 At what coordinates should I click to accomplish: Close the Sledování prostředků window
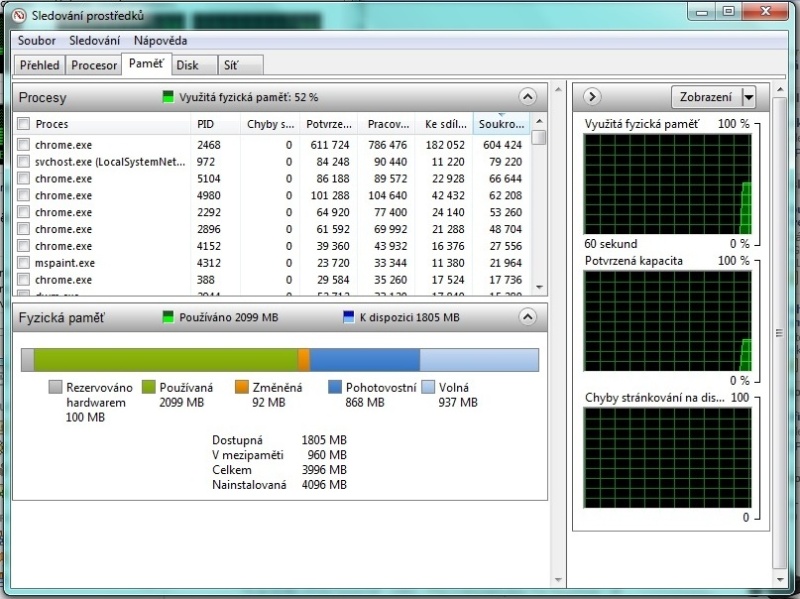(765, 11)
